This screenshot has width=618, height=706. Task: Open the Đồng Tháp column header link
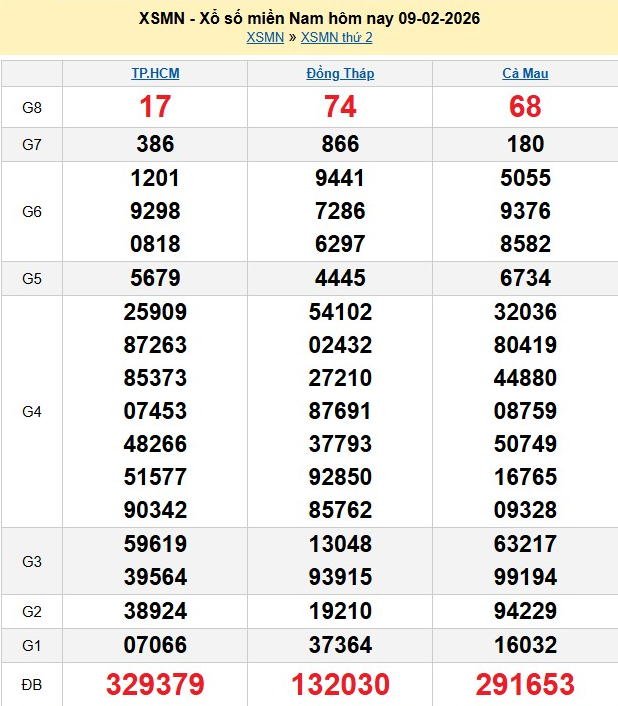pyautogui.click(x=340, y=73)
